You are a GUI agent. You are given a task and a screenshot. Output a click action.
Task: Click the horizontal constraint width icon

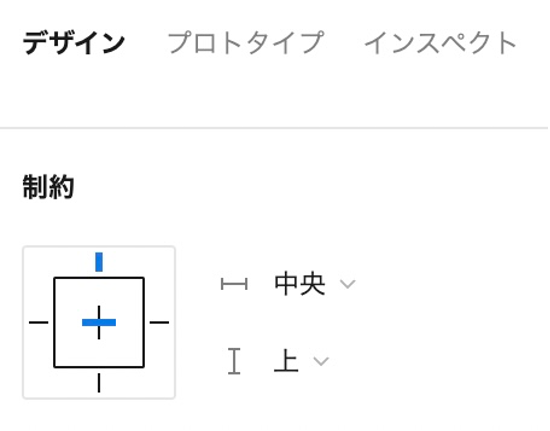coord(234,284)
